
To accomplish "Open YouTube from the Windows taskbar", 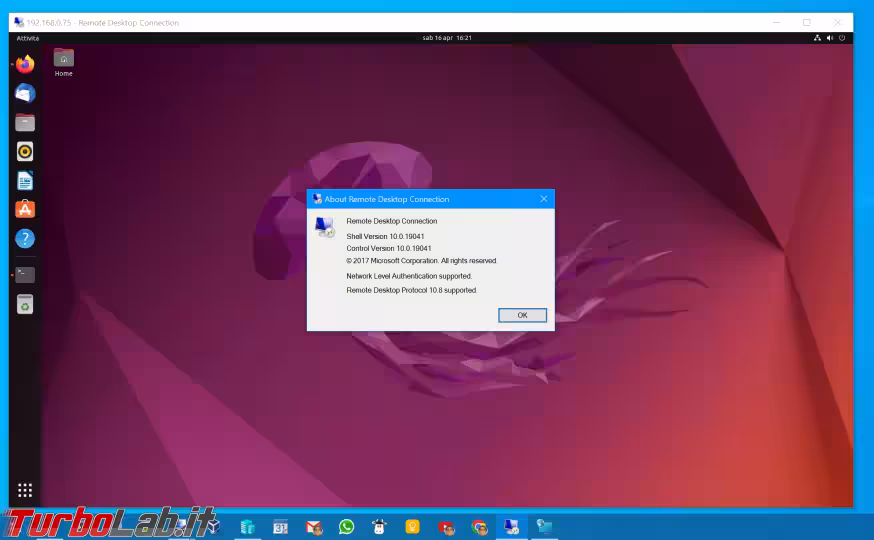I will pos(446,527).
